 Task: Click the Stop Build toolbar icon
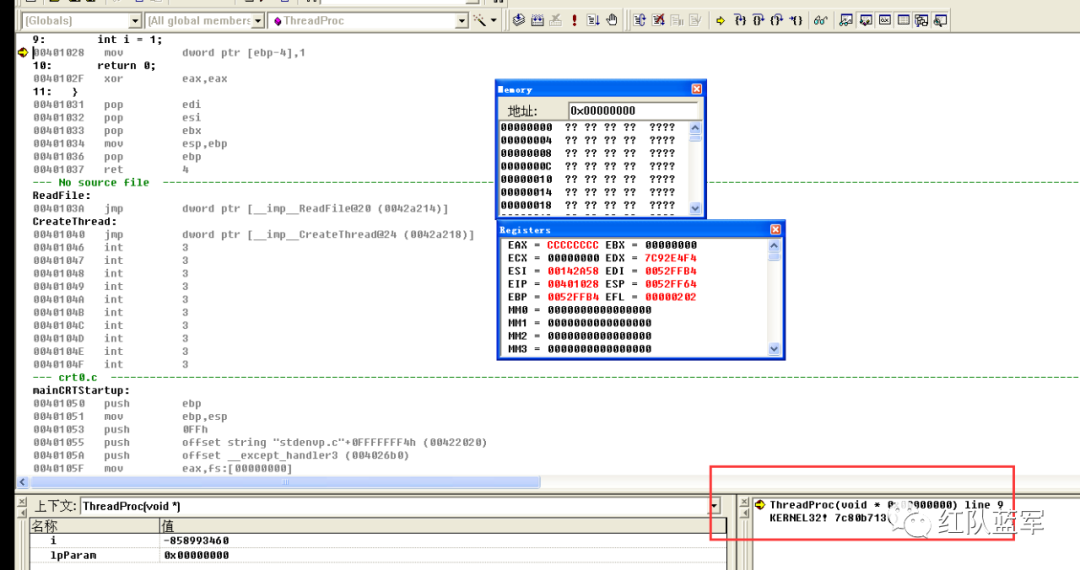tap(555, 21)
